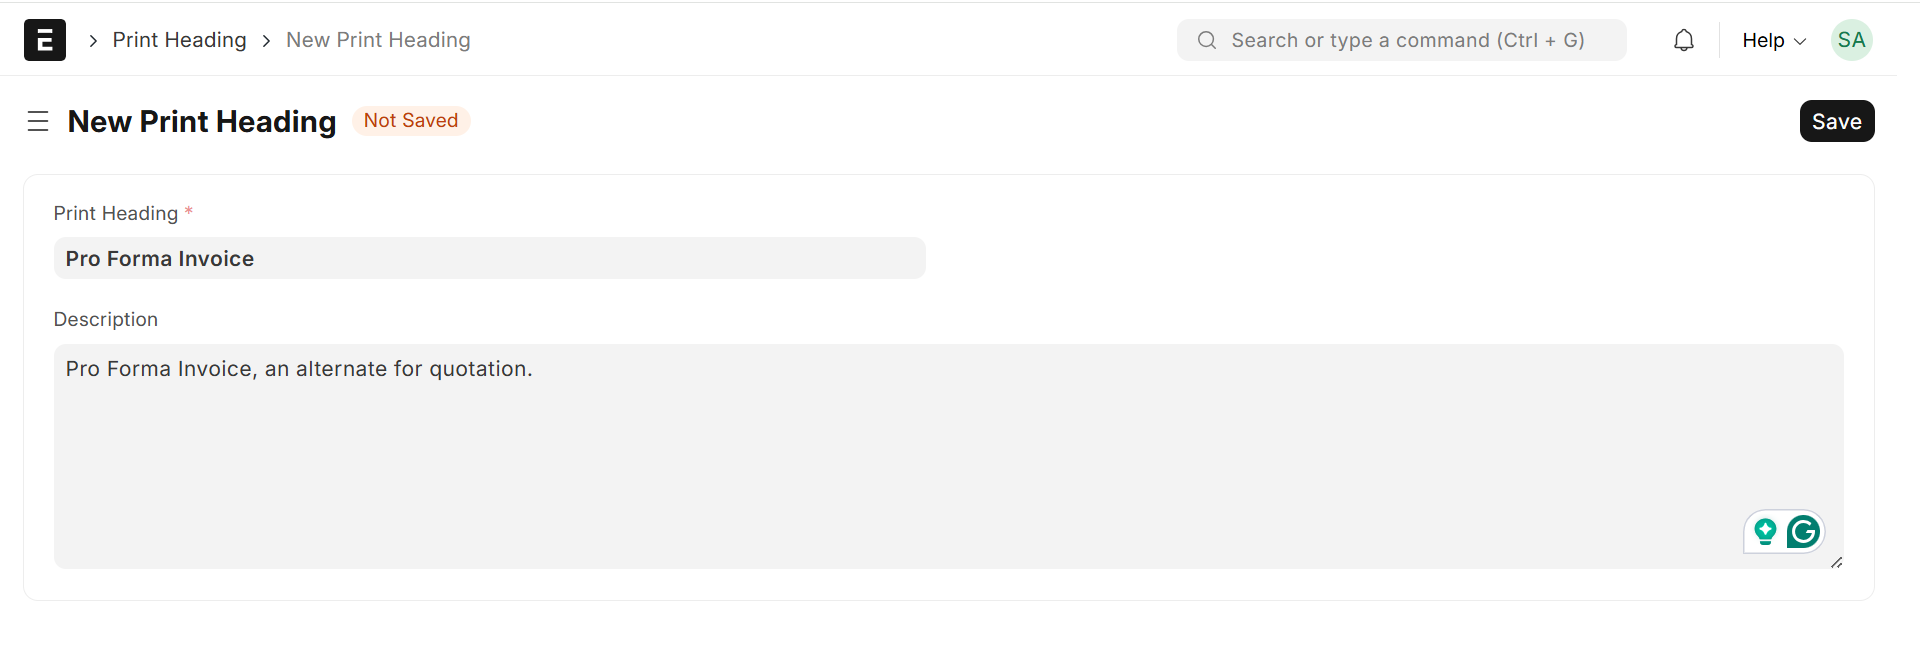Click the Not Saved status badge
1920x657 pixels.
point(411,120)
